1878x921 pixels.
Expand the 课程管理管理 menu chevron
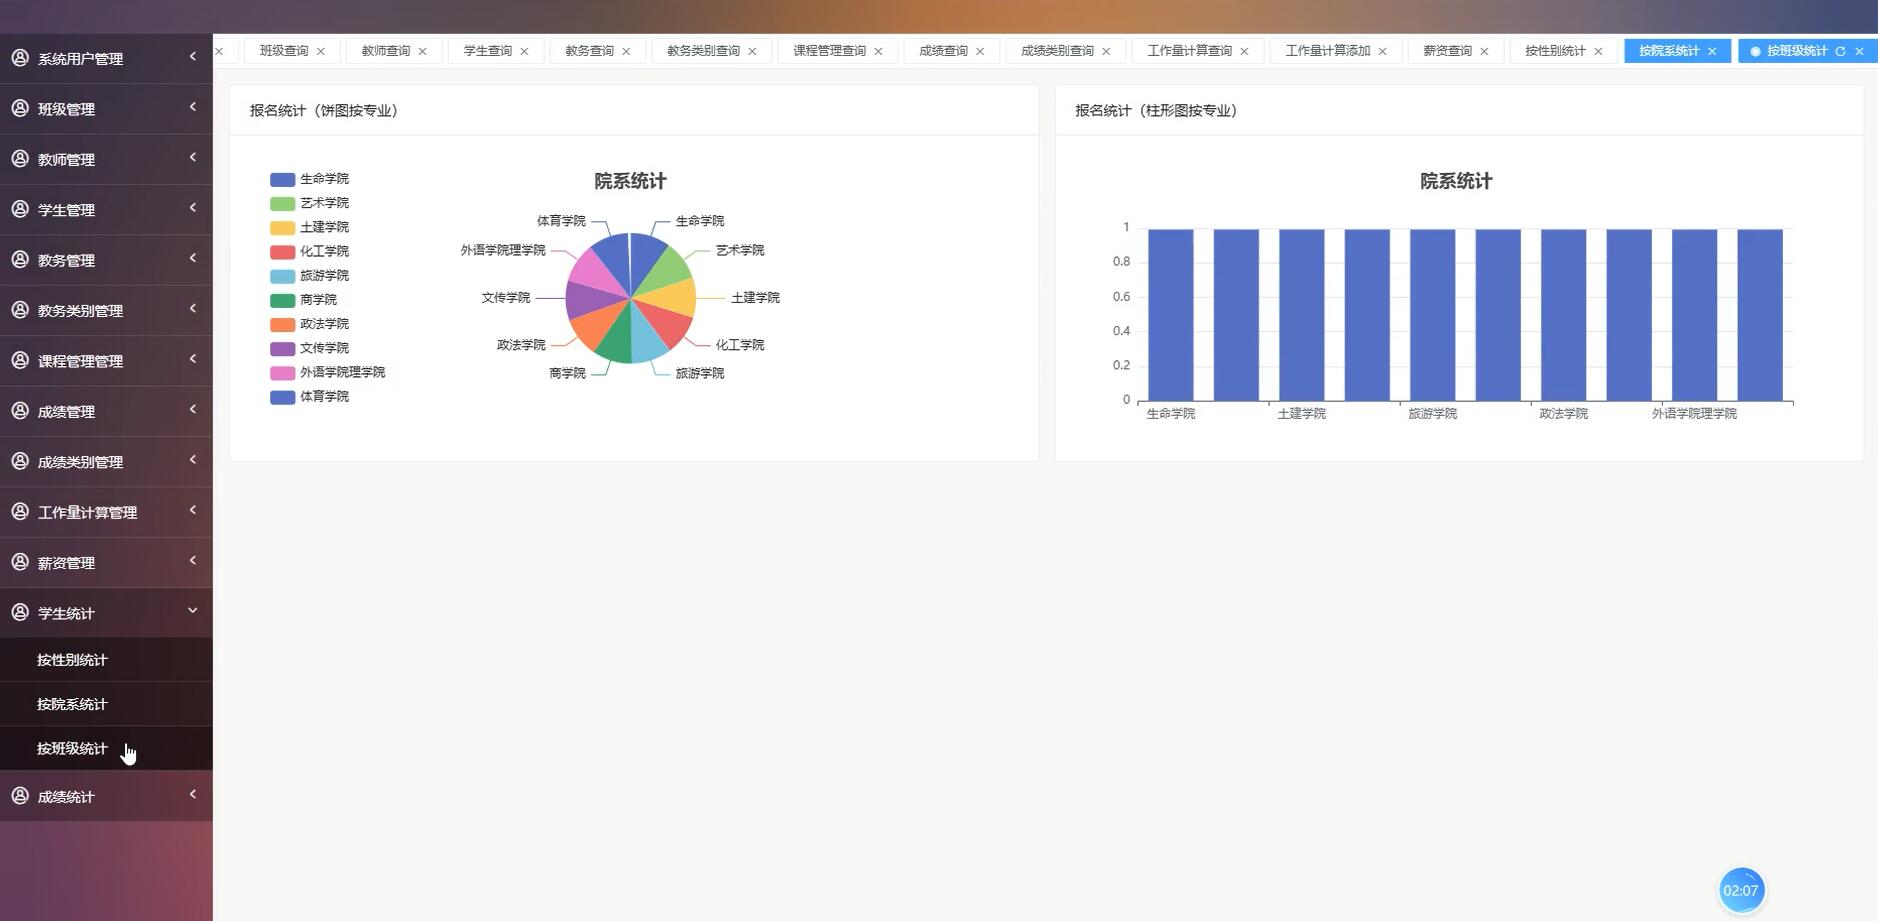[x=193, y=359]
